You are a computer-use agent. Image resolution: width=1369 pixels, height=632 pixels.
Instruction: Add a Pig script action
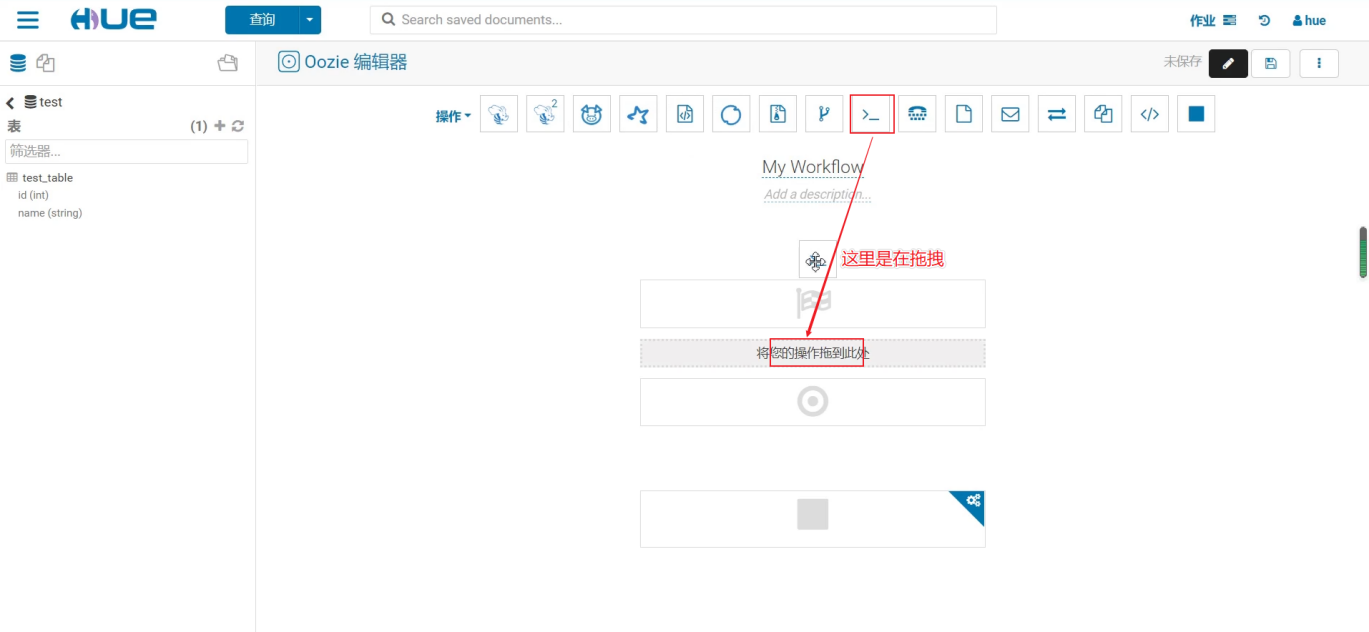point(592,114)
